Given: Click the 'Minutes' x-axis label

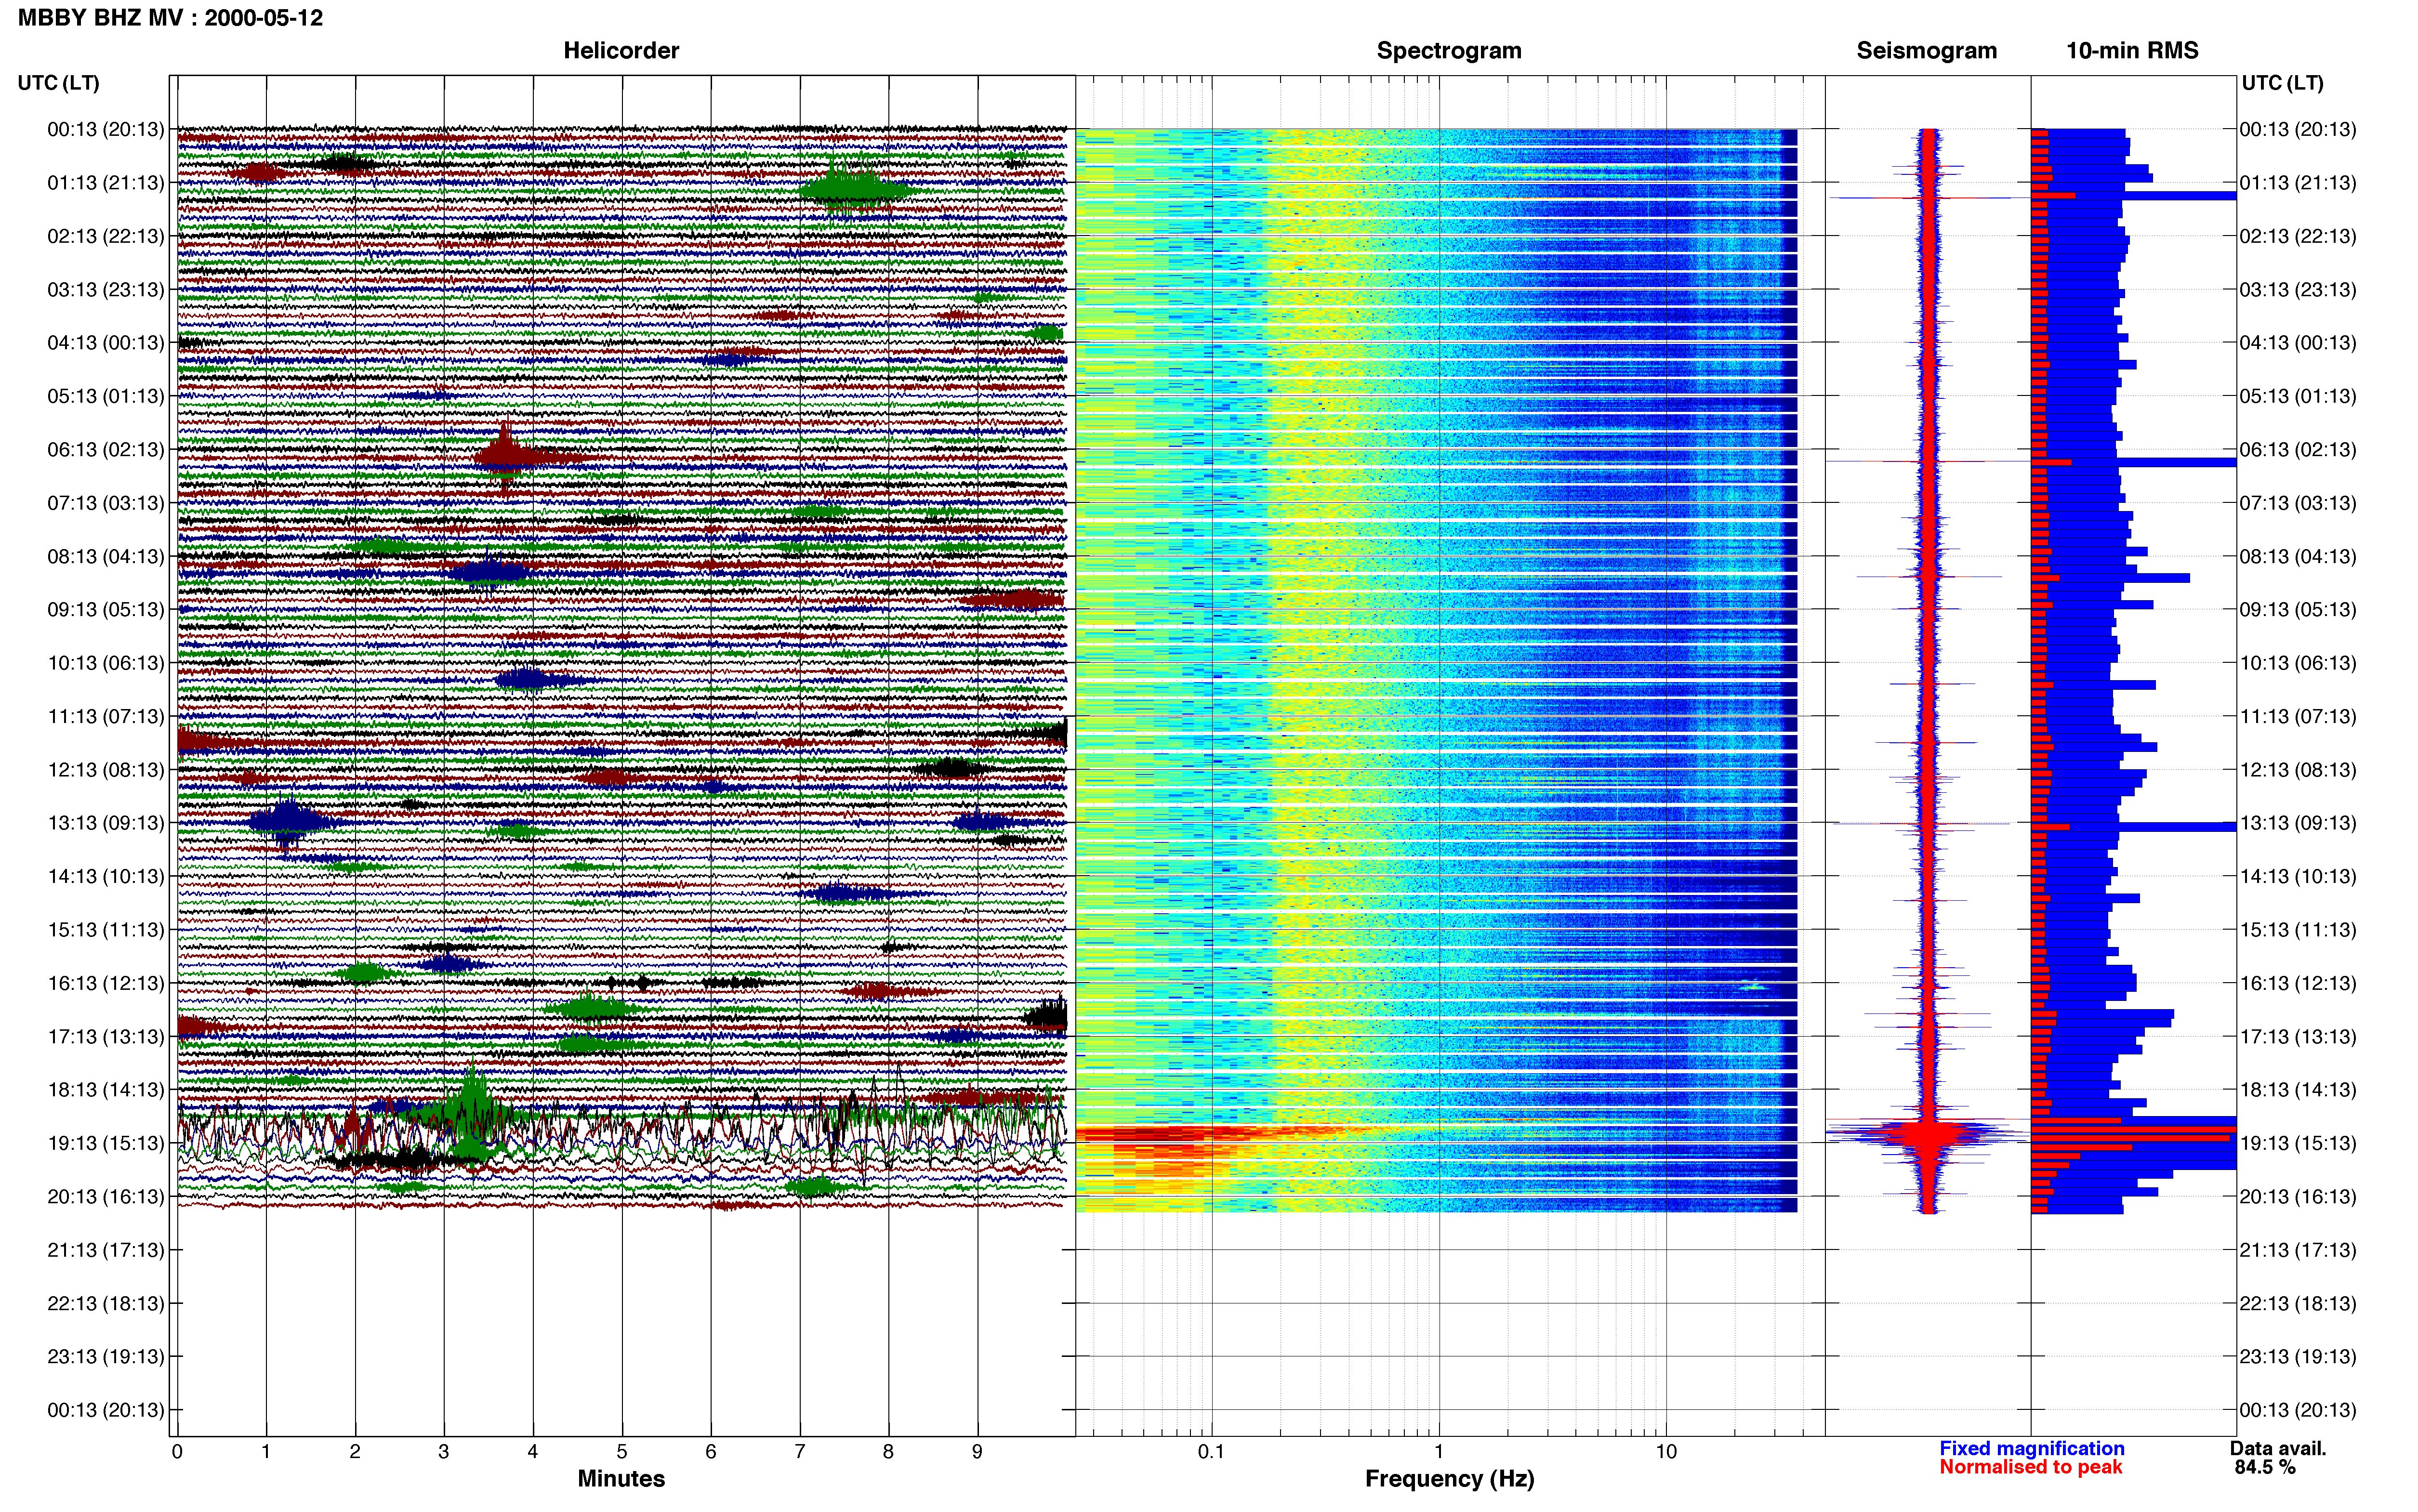Looking at the screenshot, I should (621, 1479).
